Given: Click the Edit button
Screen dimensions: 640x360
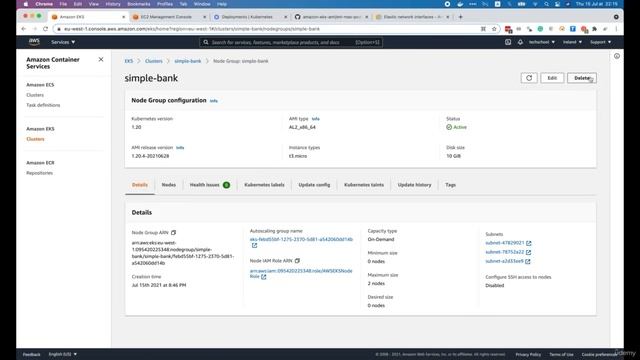Looking at the screenshot, I should tap(552, 78).
